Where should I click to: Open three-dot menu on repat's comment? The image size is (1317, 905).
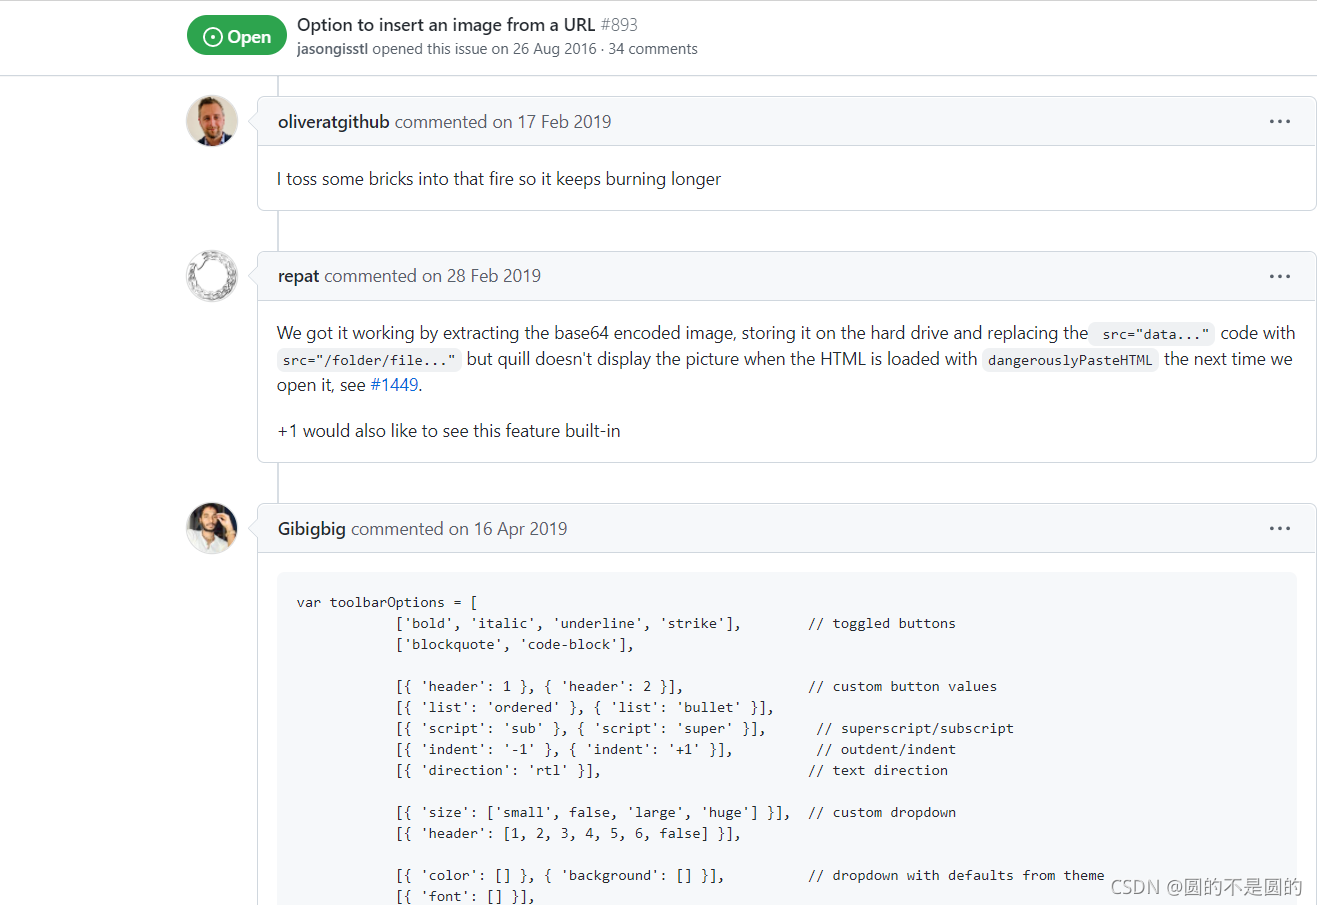tap(1279, 276)
